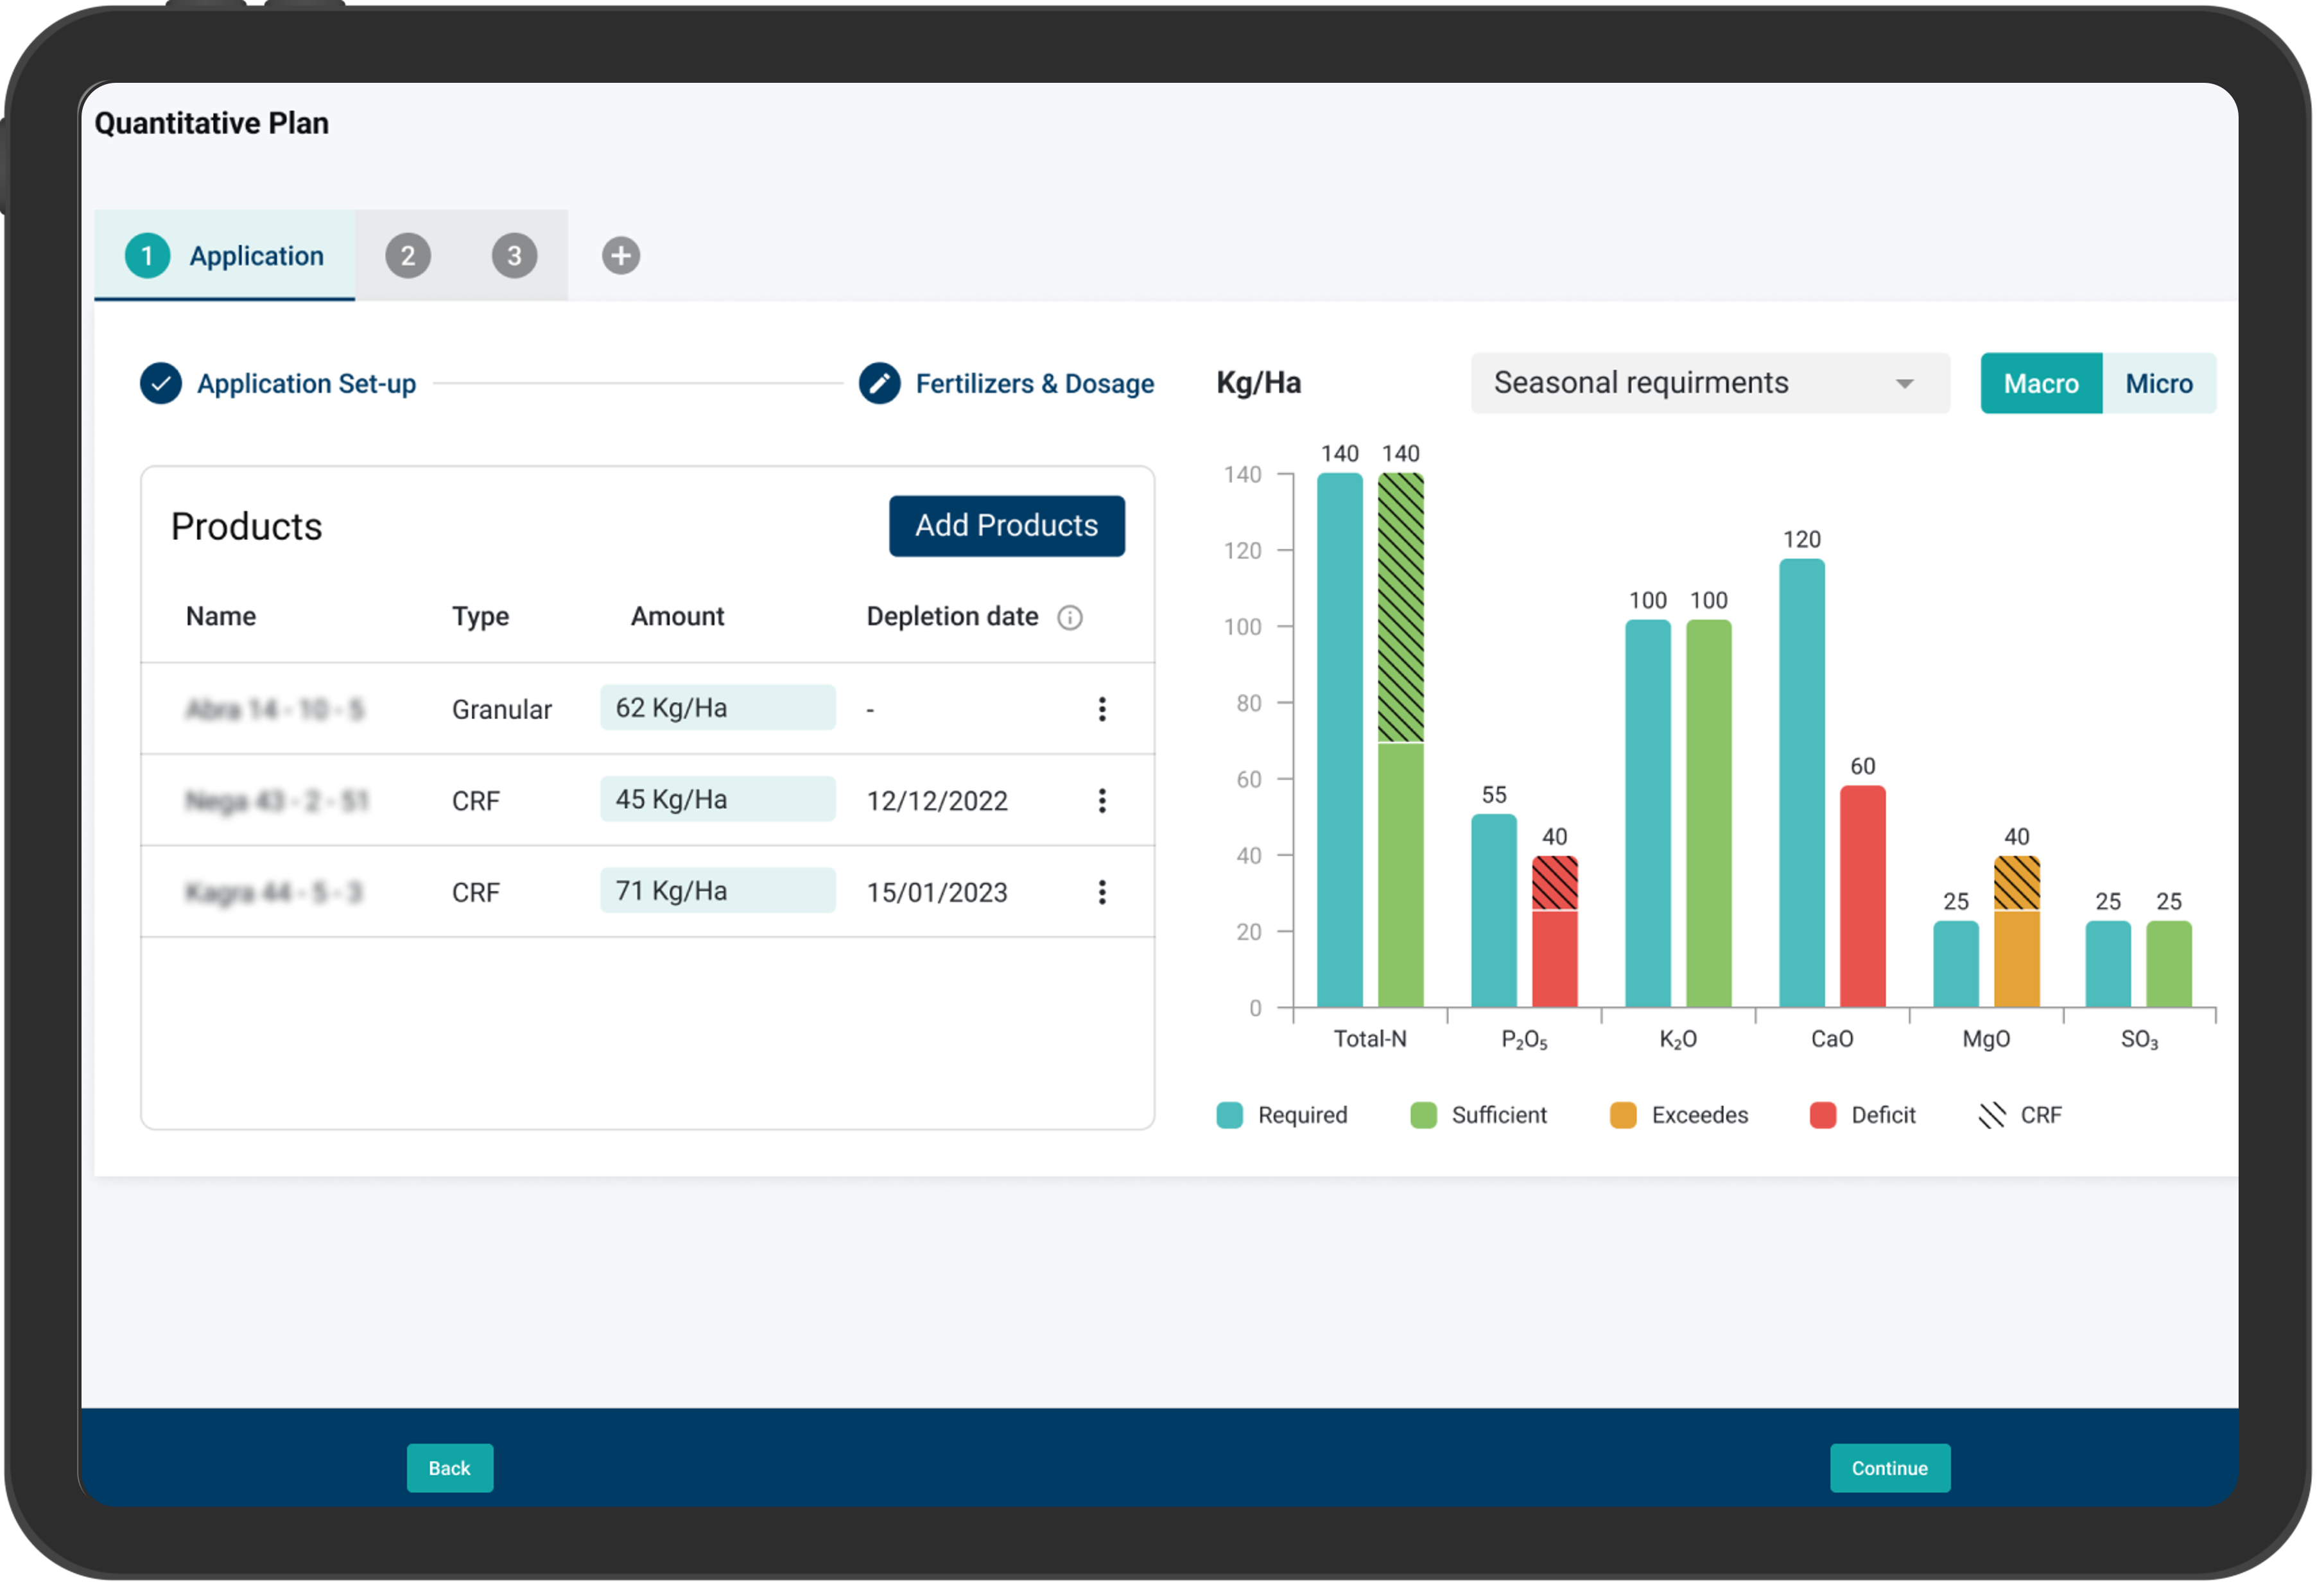Click the plus icon to add a new plan tab
Viewport: 2324px width, 1589px height.
tap(620, 255)
